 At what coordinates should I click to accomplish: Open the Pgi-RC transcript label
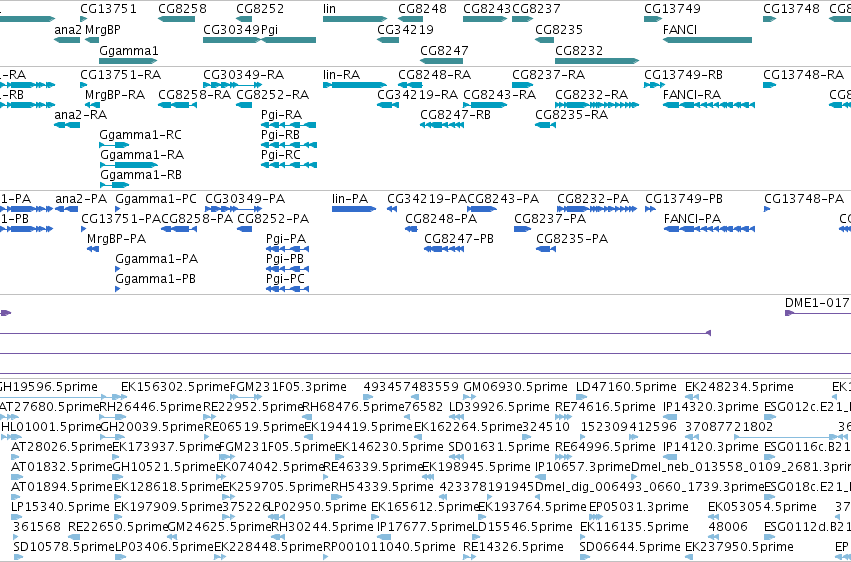pos(281,155)
